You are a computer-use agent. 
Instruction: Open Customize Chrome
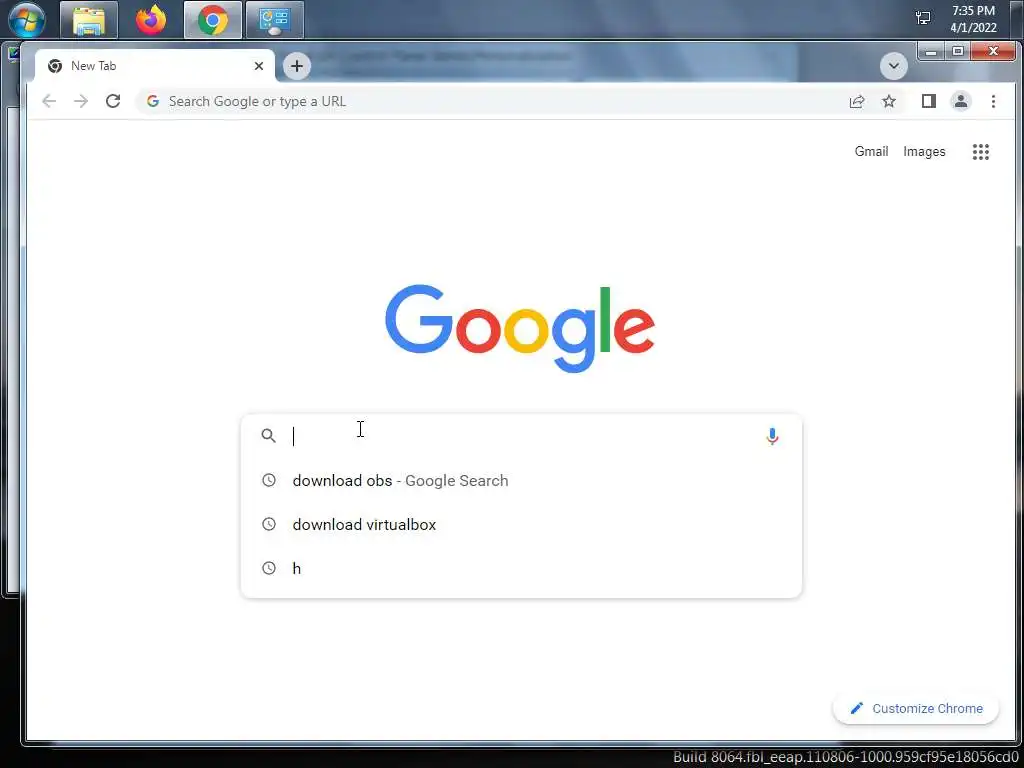click(x=916, y=709)
